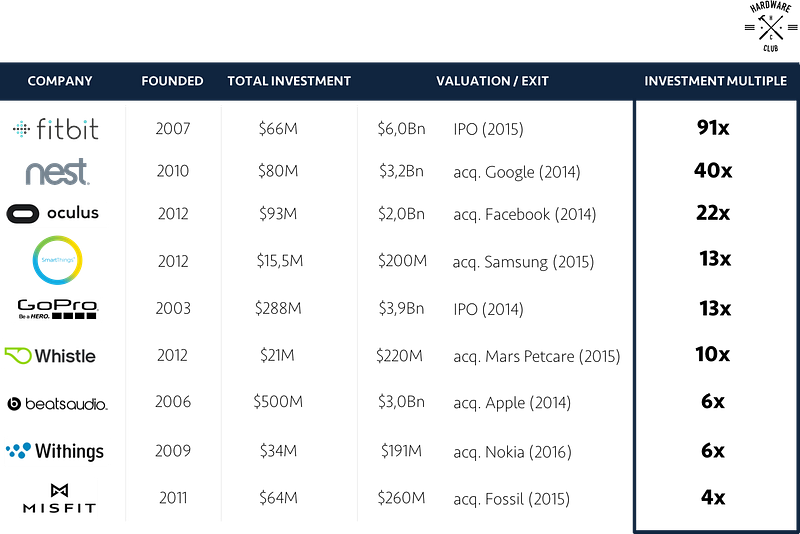Click acq. Mars Petcare (2015) text

click(537, 356)
